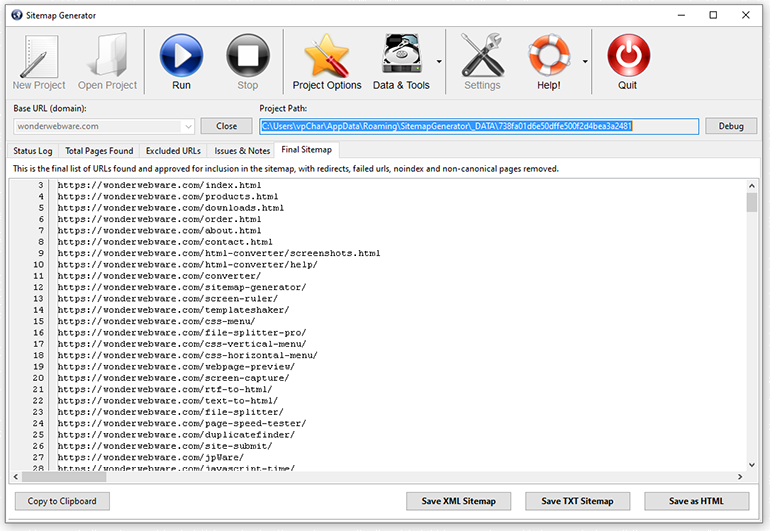Click the Stop crawl icon
Screen dimensions: 770x531
click(248, 56)
